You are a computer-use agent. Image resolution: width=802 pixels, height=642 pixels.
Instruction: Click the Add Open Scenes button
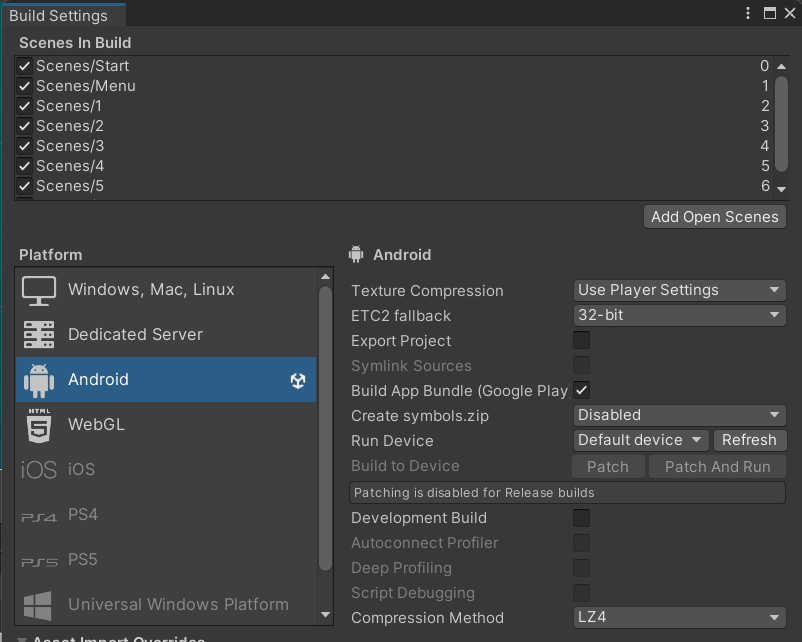[714, 217]
